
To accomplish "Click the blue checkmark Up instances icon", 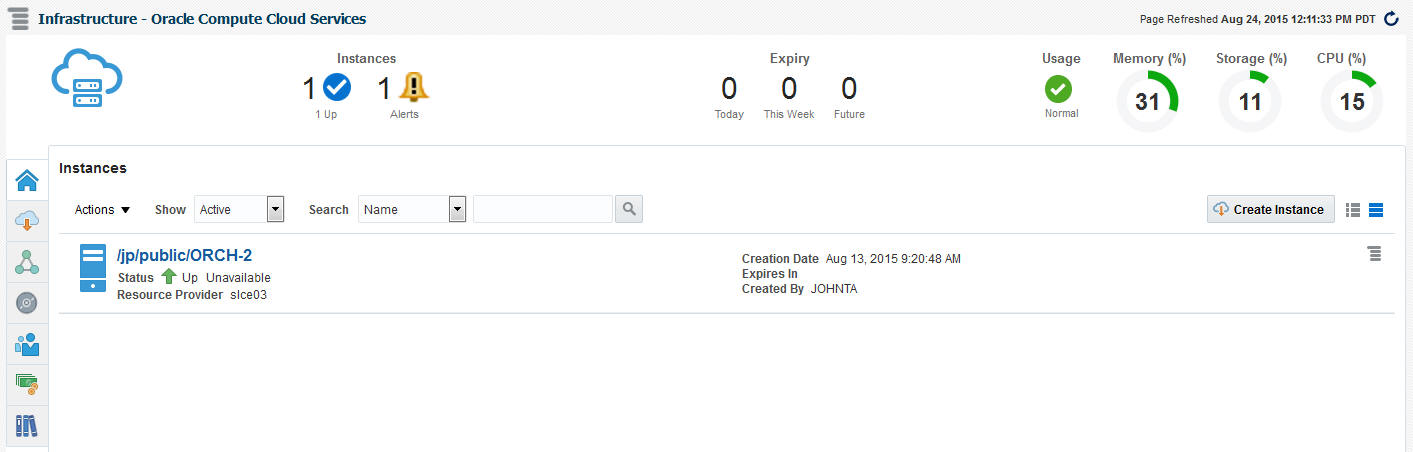I will click(x=337, y=89).
